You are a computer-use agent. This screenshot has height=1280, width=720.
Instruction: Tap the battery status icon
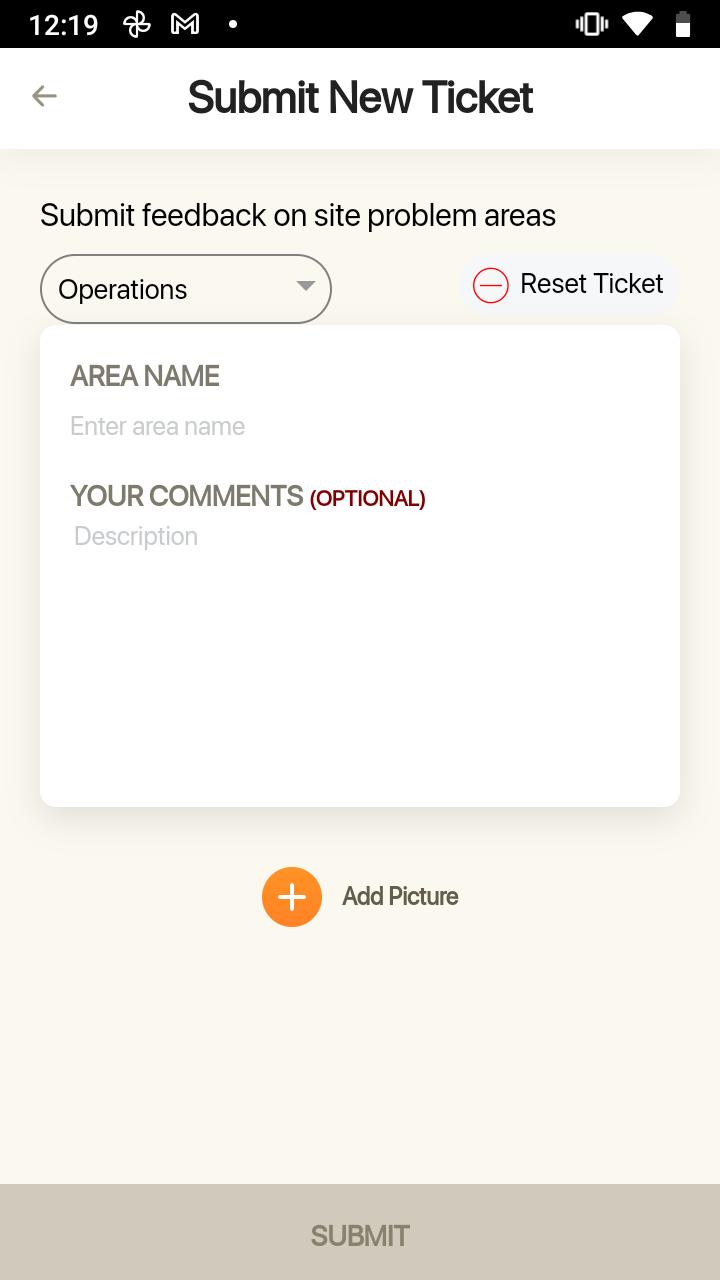tap(683, 24)
